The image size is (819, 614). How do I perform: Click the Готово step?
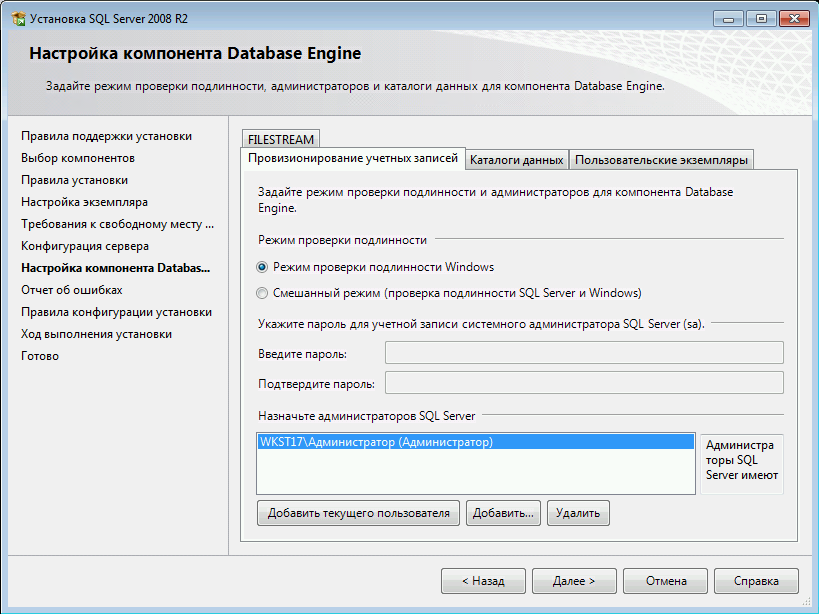40,356
